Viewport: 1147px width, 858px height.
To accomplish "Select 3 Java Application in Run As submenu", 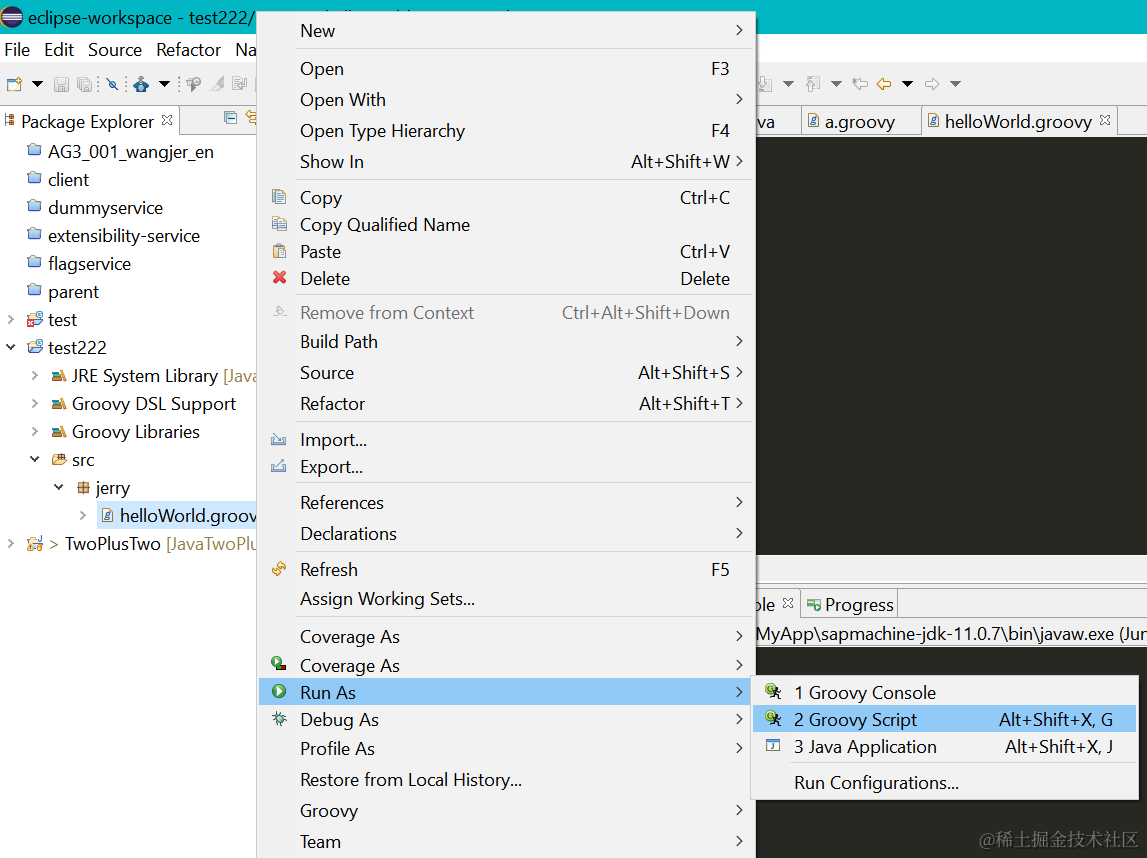I will (x=944, y=747).
